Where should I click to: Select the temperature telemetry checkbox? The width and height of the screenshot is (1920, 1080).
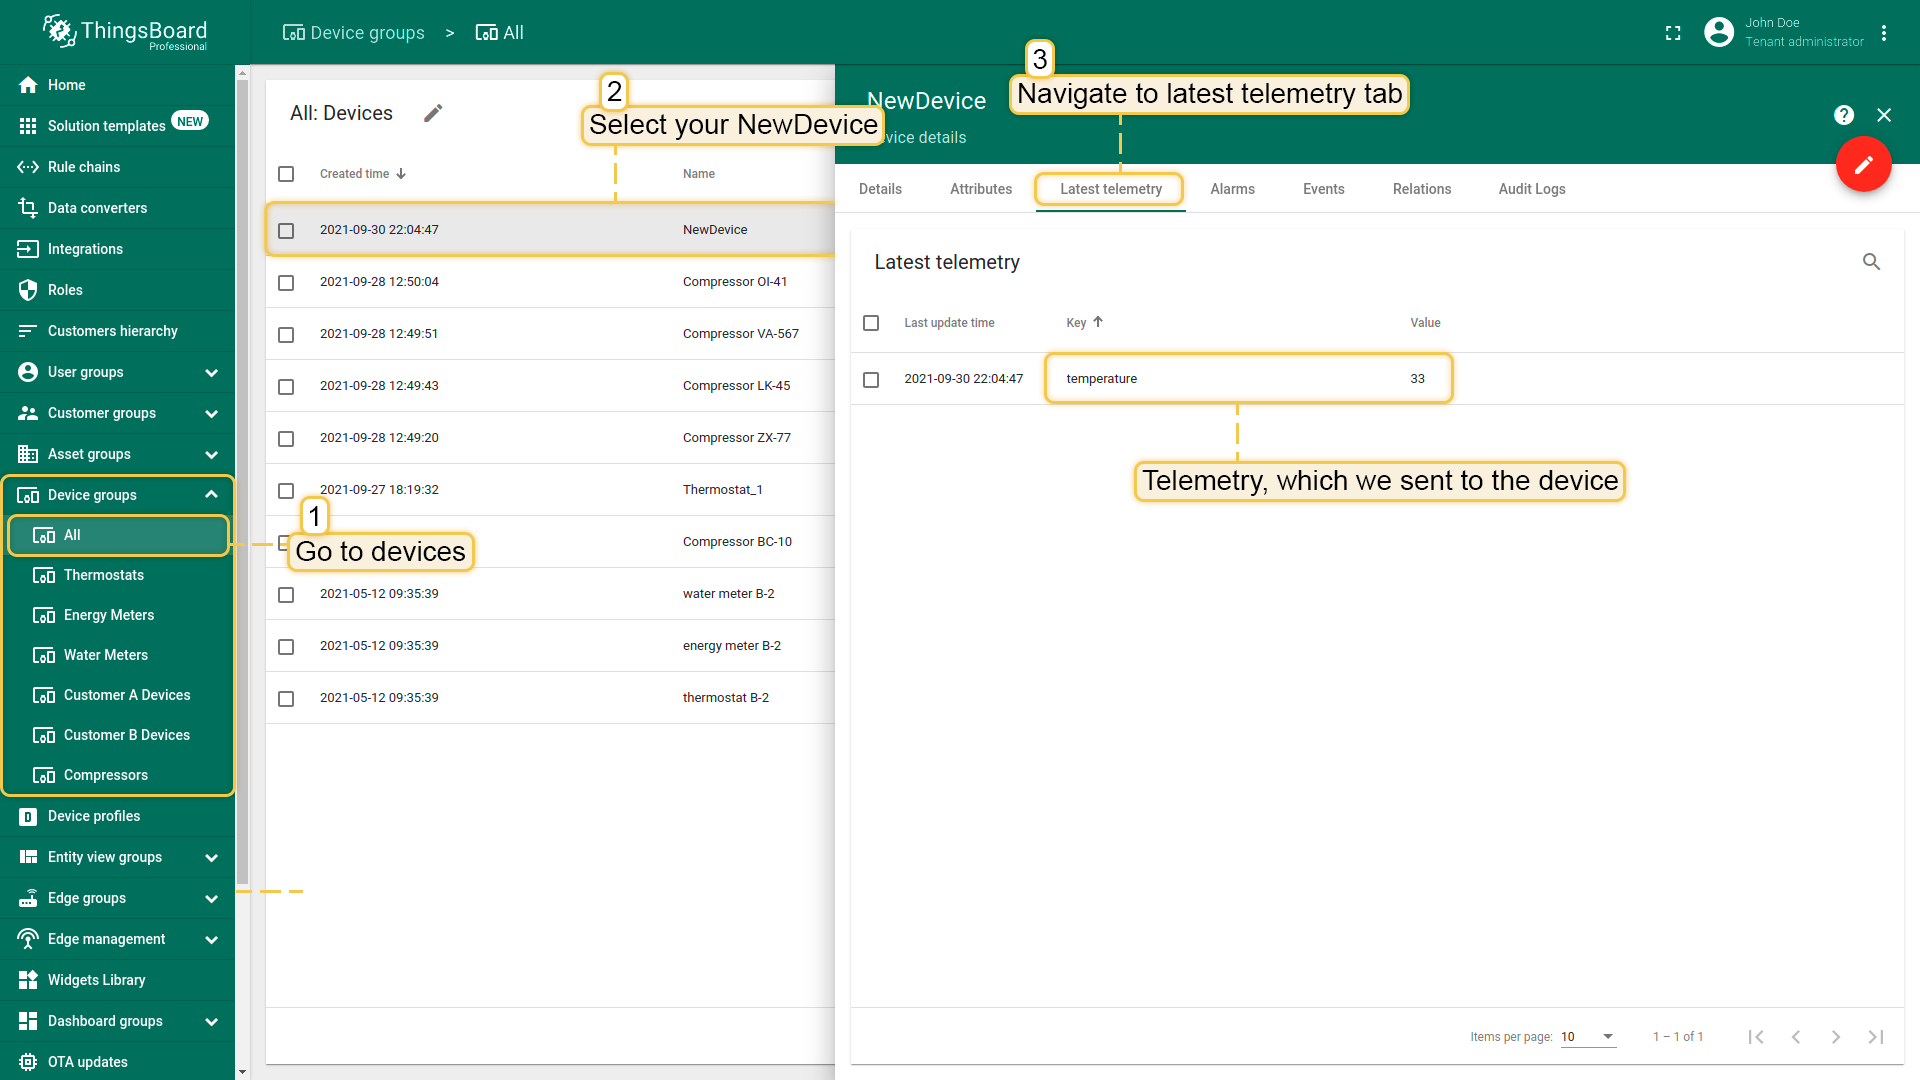[871, 380]
